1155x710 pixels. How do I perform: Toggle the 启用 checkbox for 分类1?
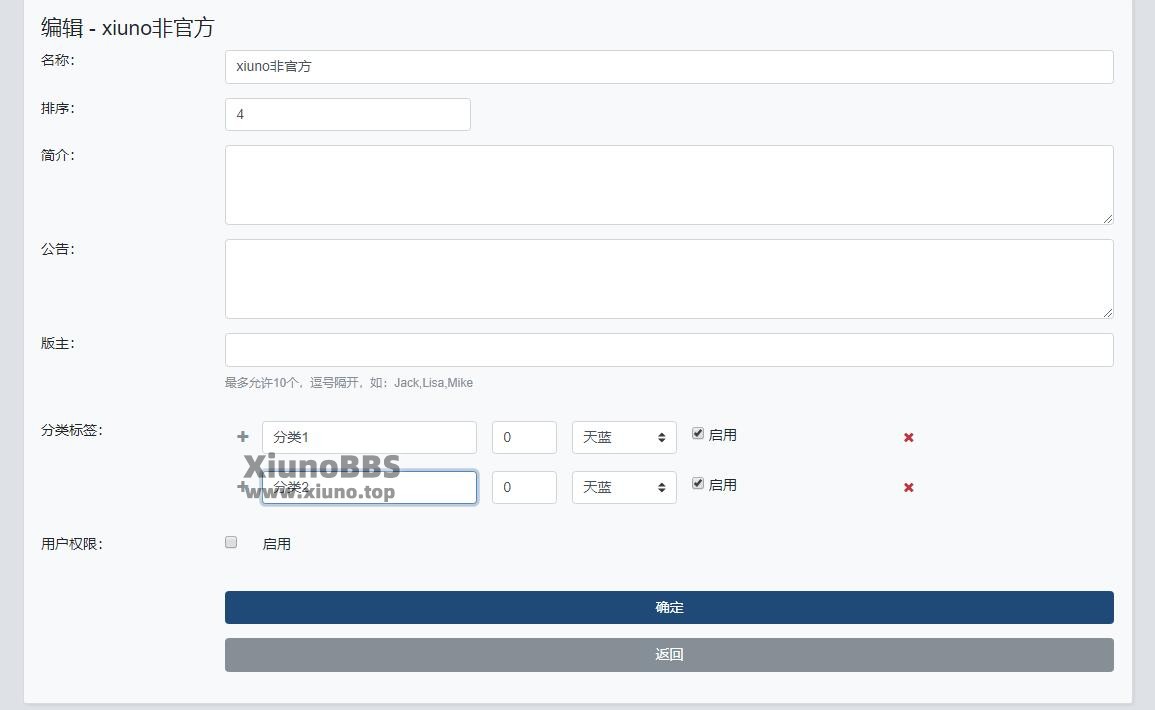click(698, 434)
